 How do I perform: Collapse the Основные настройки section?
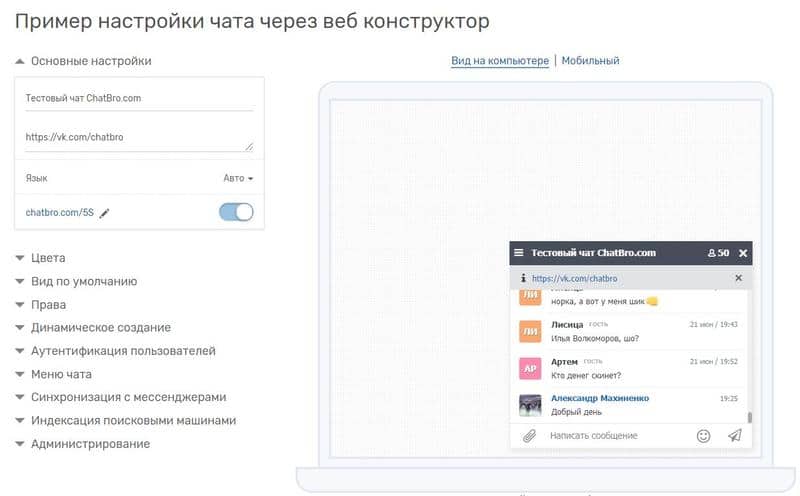83,61
